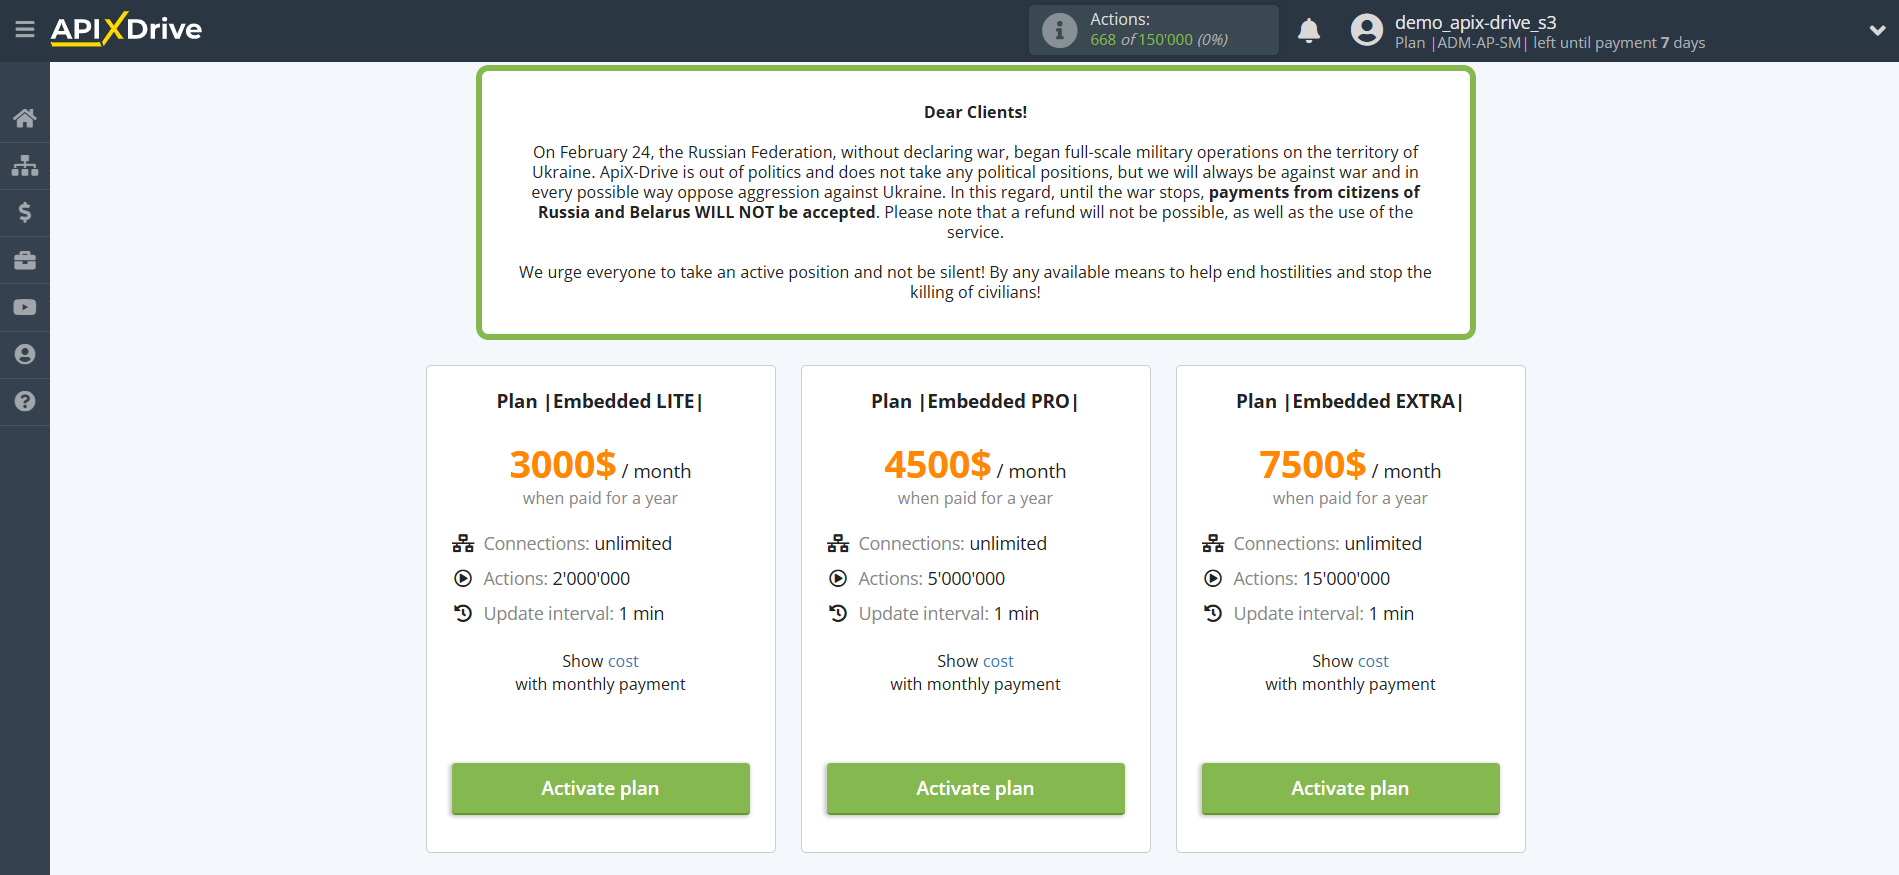1899x875 pixels.
Task: Open the help question mark icon
Action: (x=25, y=401)
